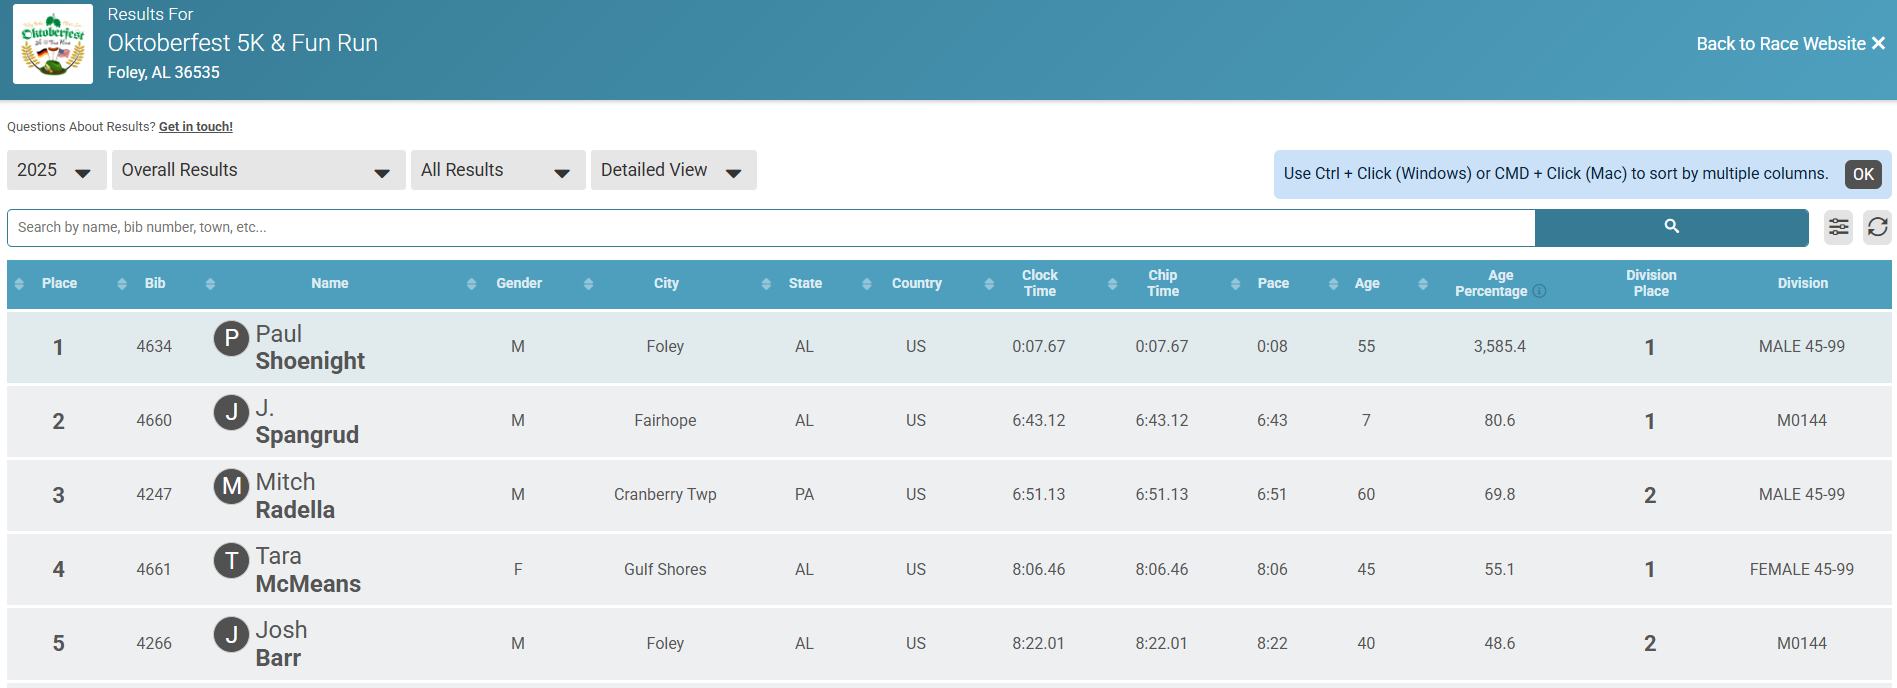
Task: Click clock time 8:06.46
Action: (1039, 569)
